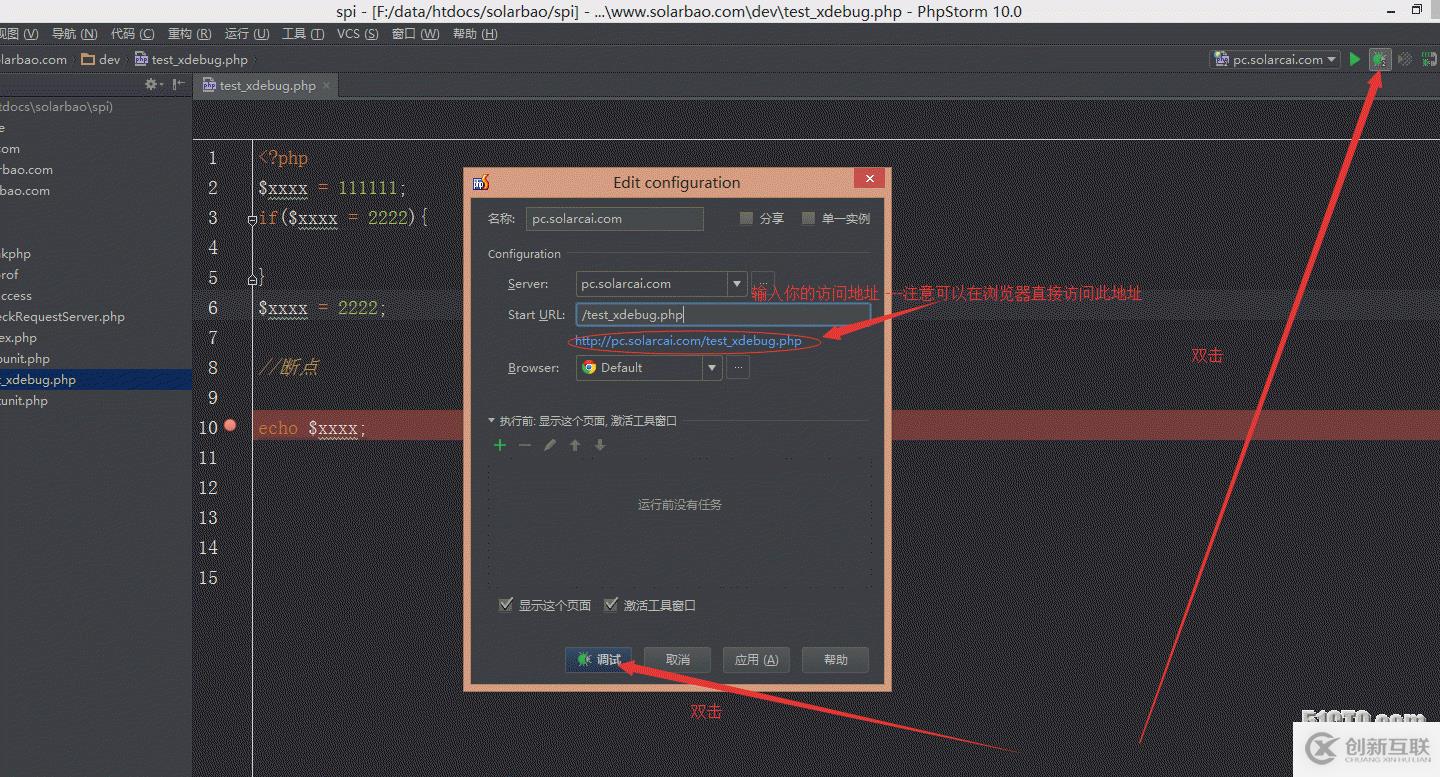
Task: Open the project panel settings gear
Action: (x=153, y=85)
